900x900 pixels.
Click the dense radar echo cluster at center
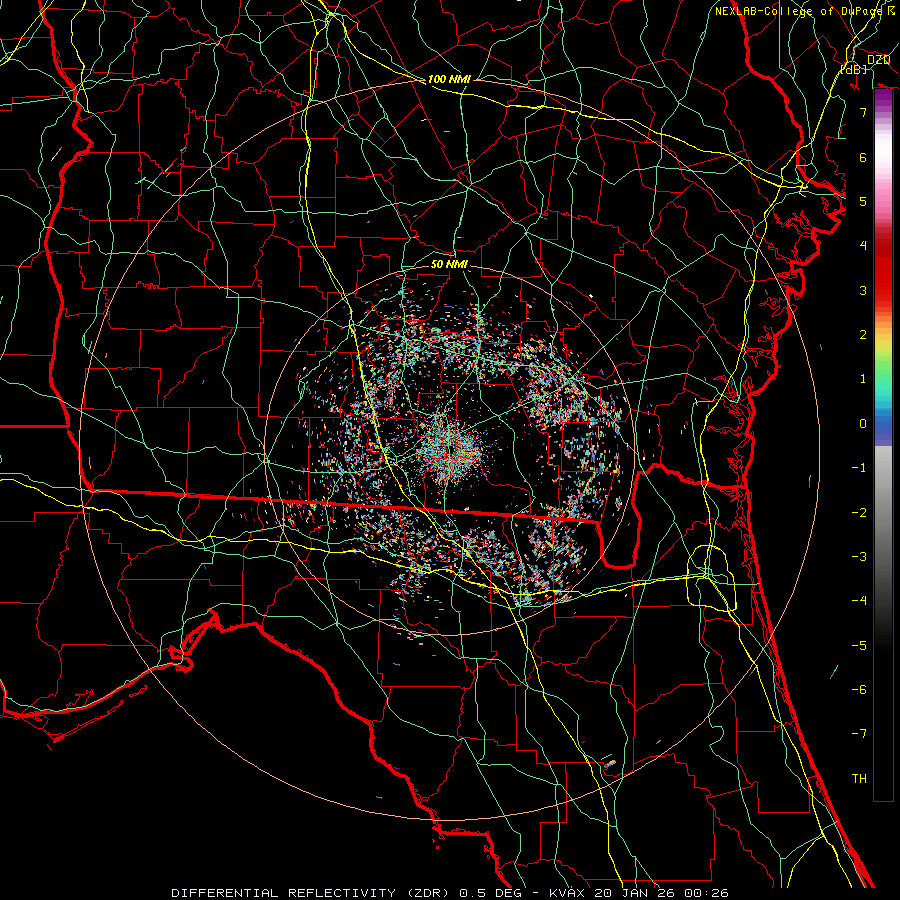coord(452,451)
